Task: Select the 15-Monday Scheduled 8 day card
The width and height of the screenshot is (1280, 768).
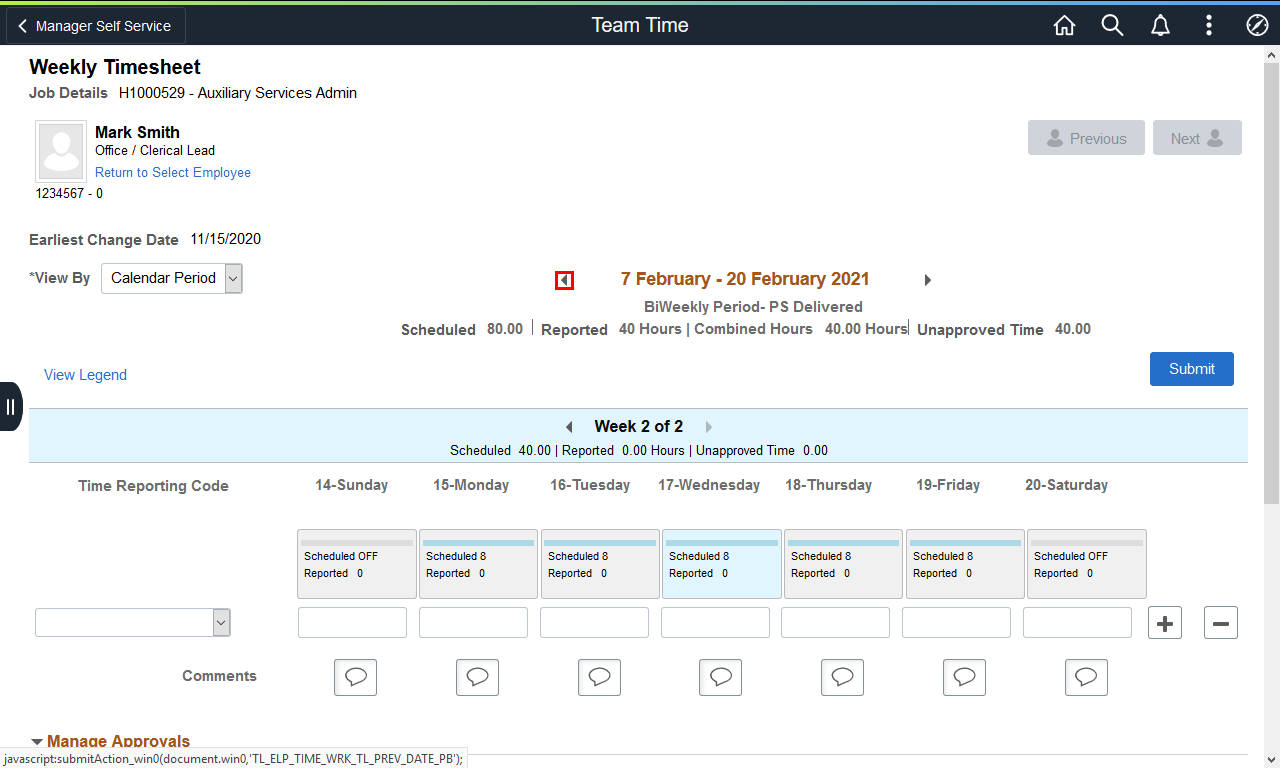Action: click(478, 564)
